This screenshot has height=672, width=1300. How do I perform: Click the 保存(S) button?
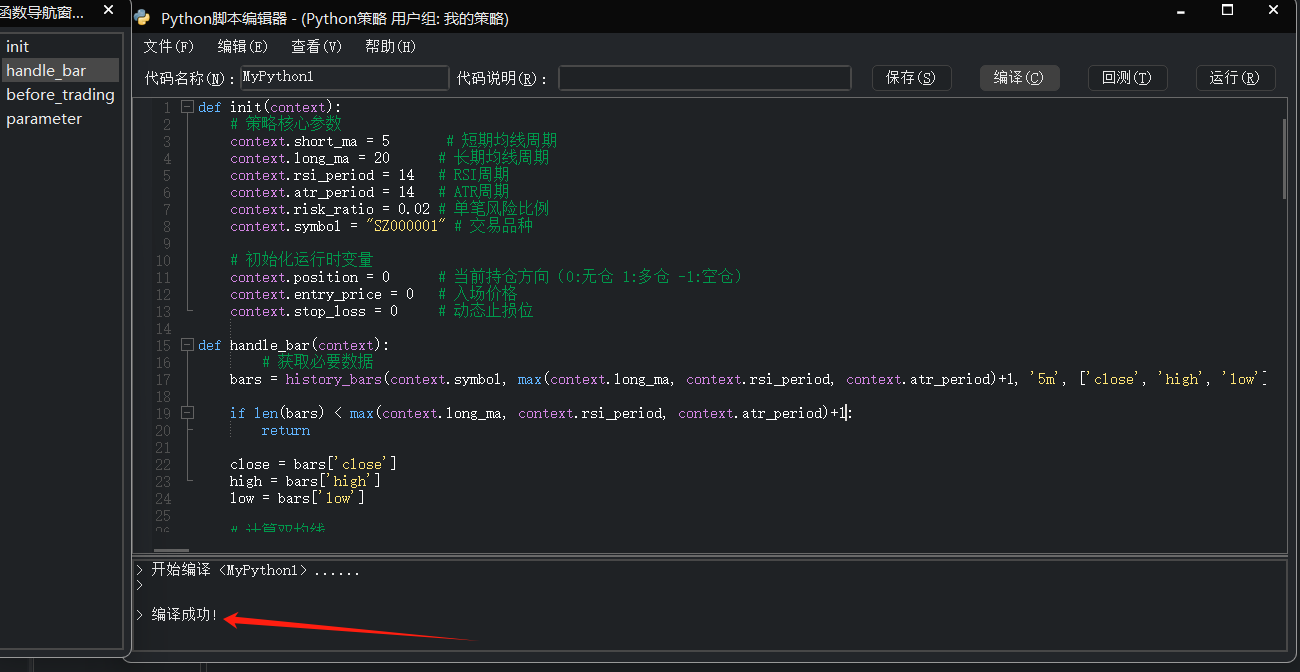pyautogui.click(x=911, y=78)
